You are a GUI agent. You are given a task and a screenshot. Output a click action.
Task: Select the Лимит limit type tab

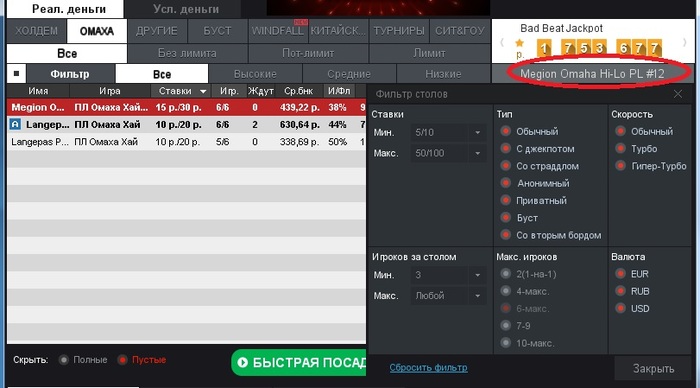pyautogui.click(x=429, y=54)
